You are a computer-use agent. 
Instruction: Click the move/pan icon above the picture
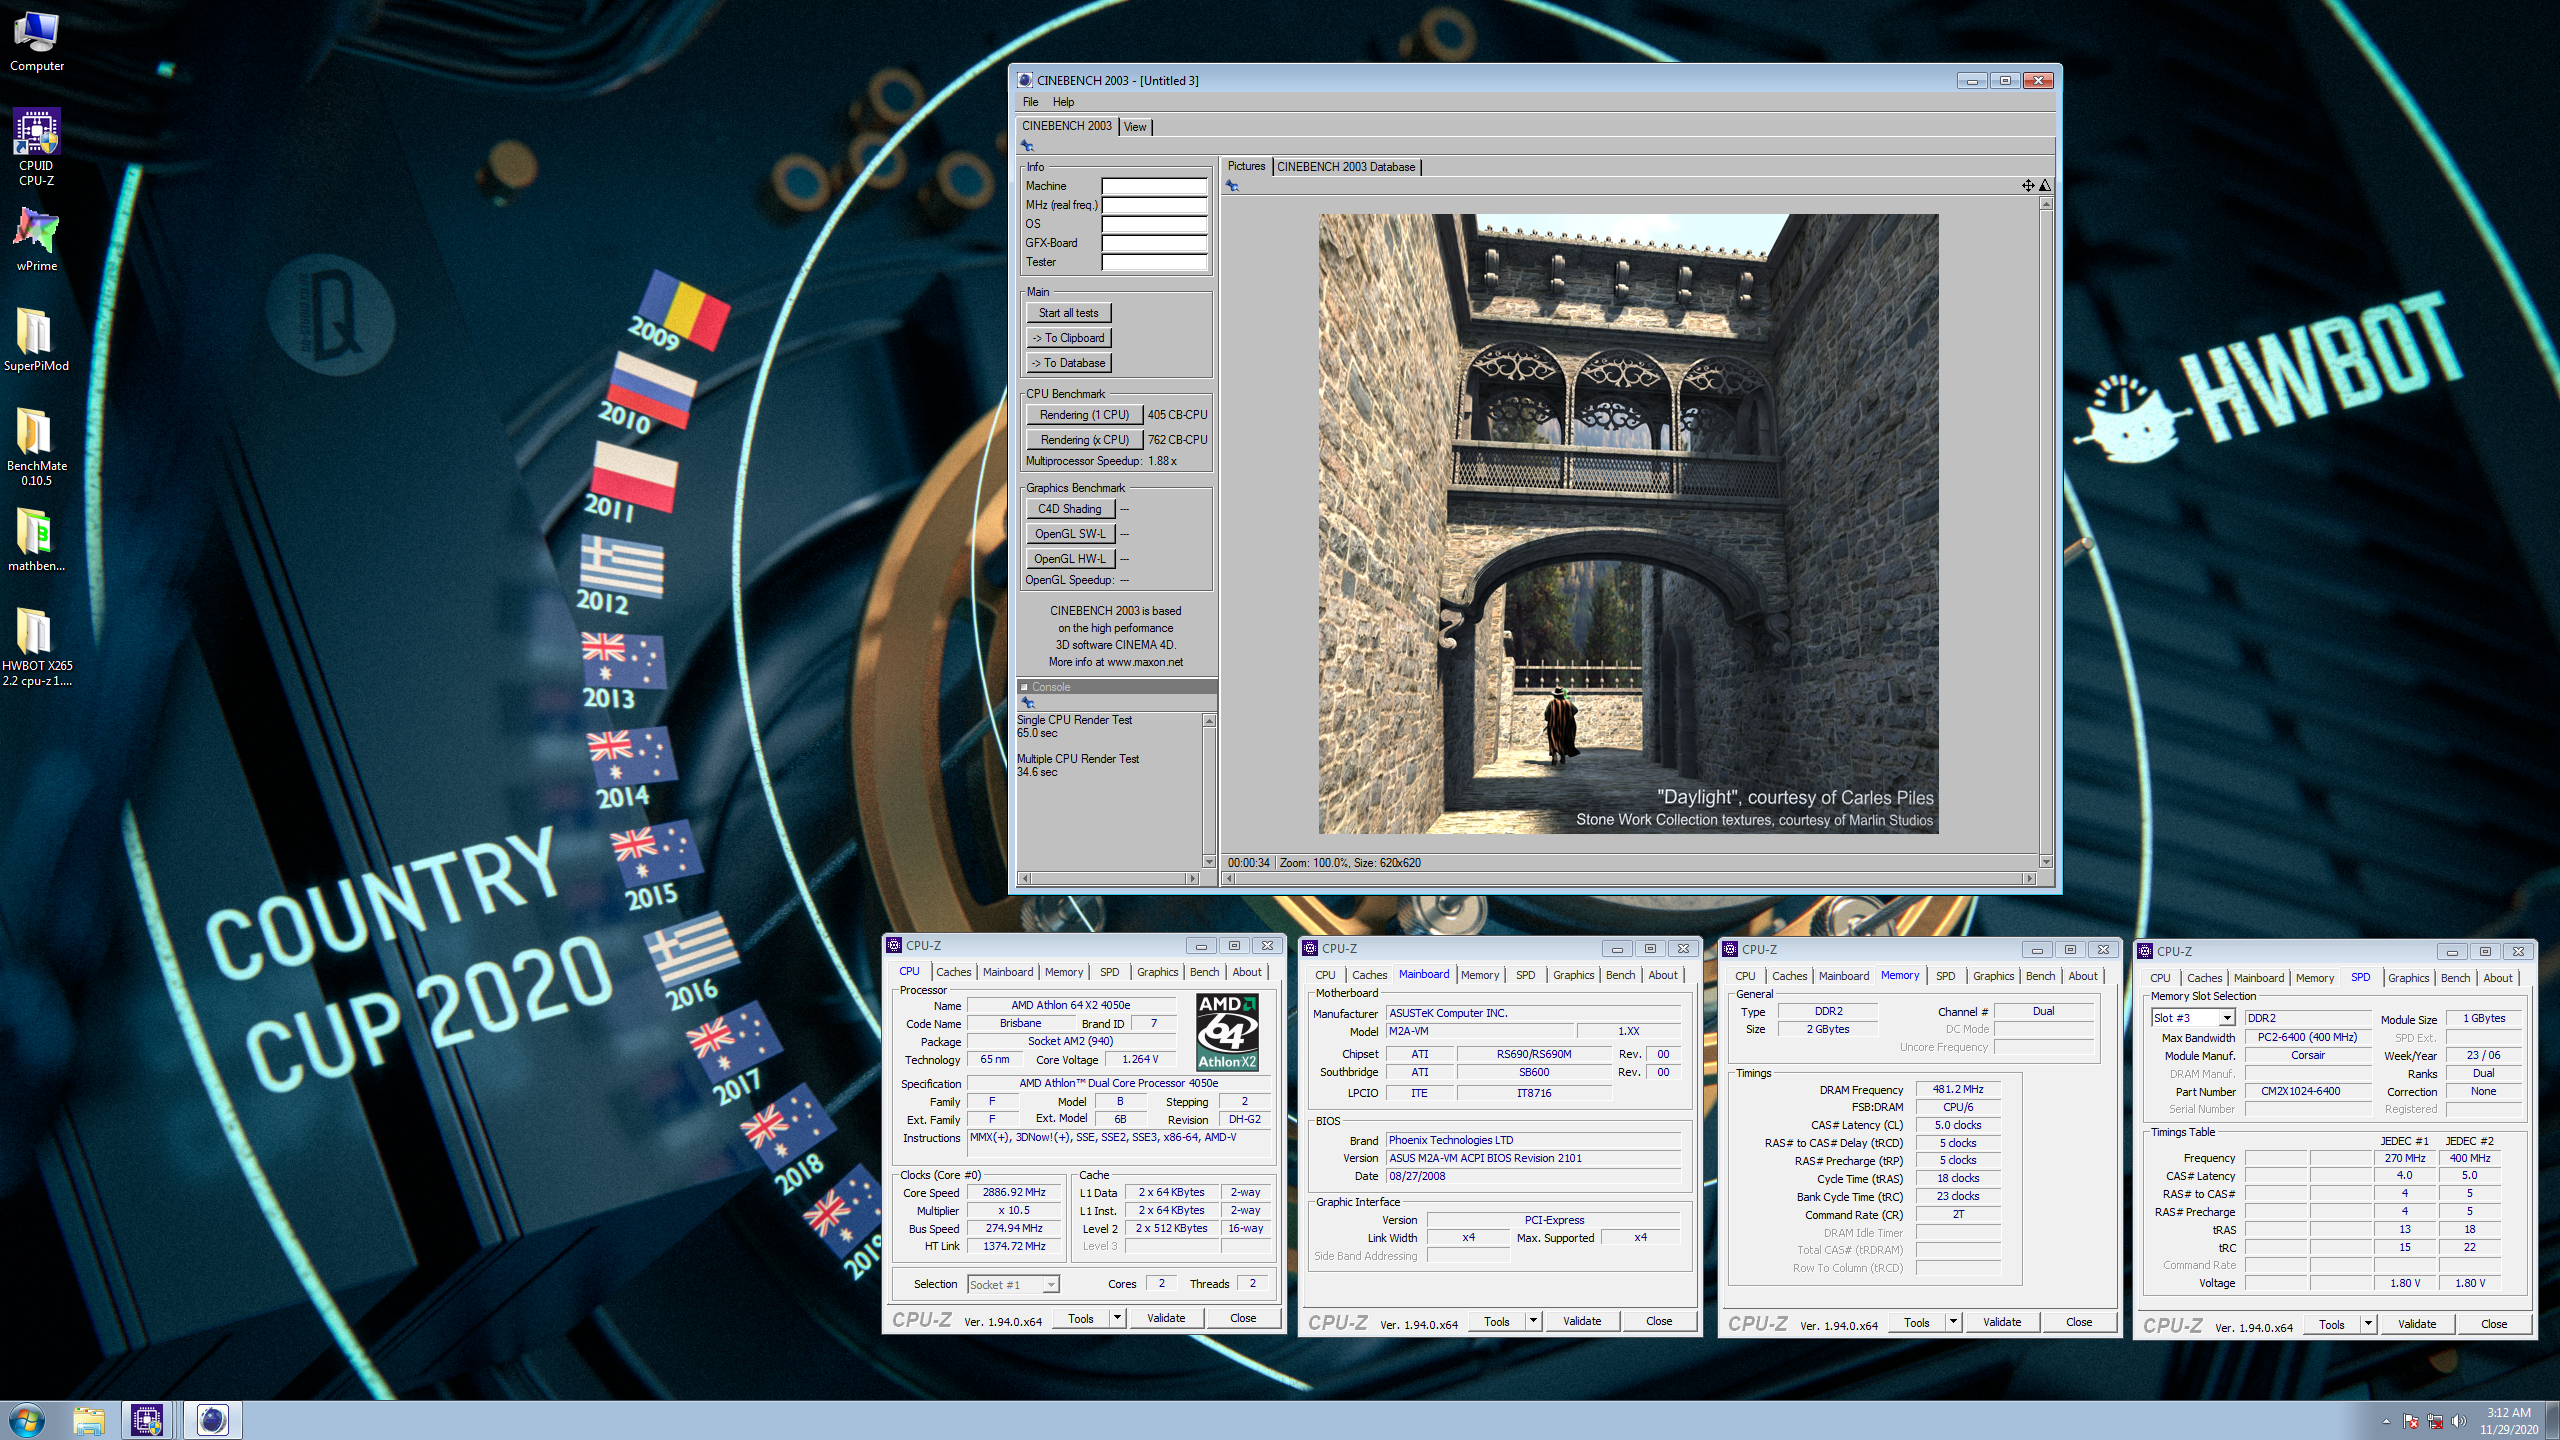(2028, 185)
